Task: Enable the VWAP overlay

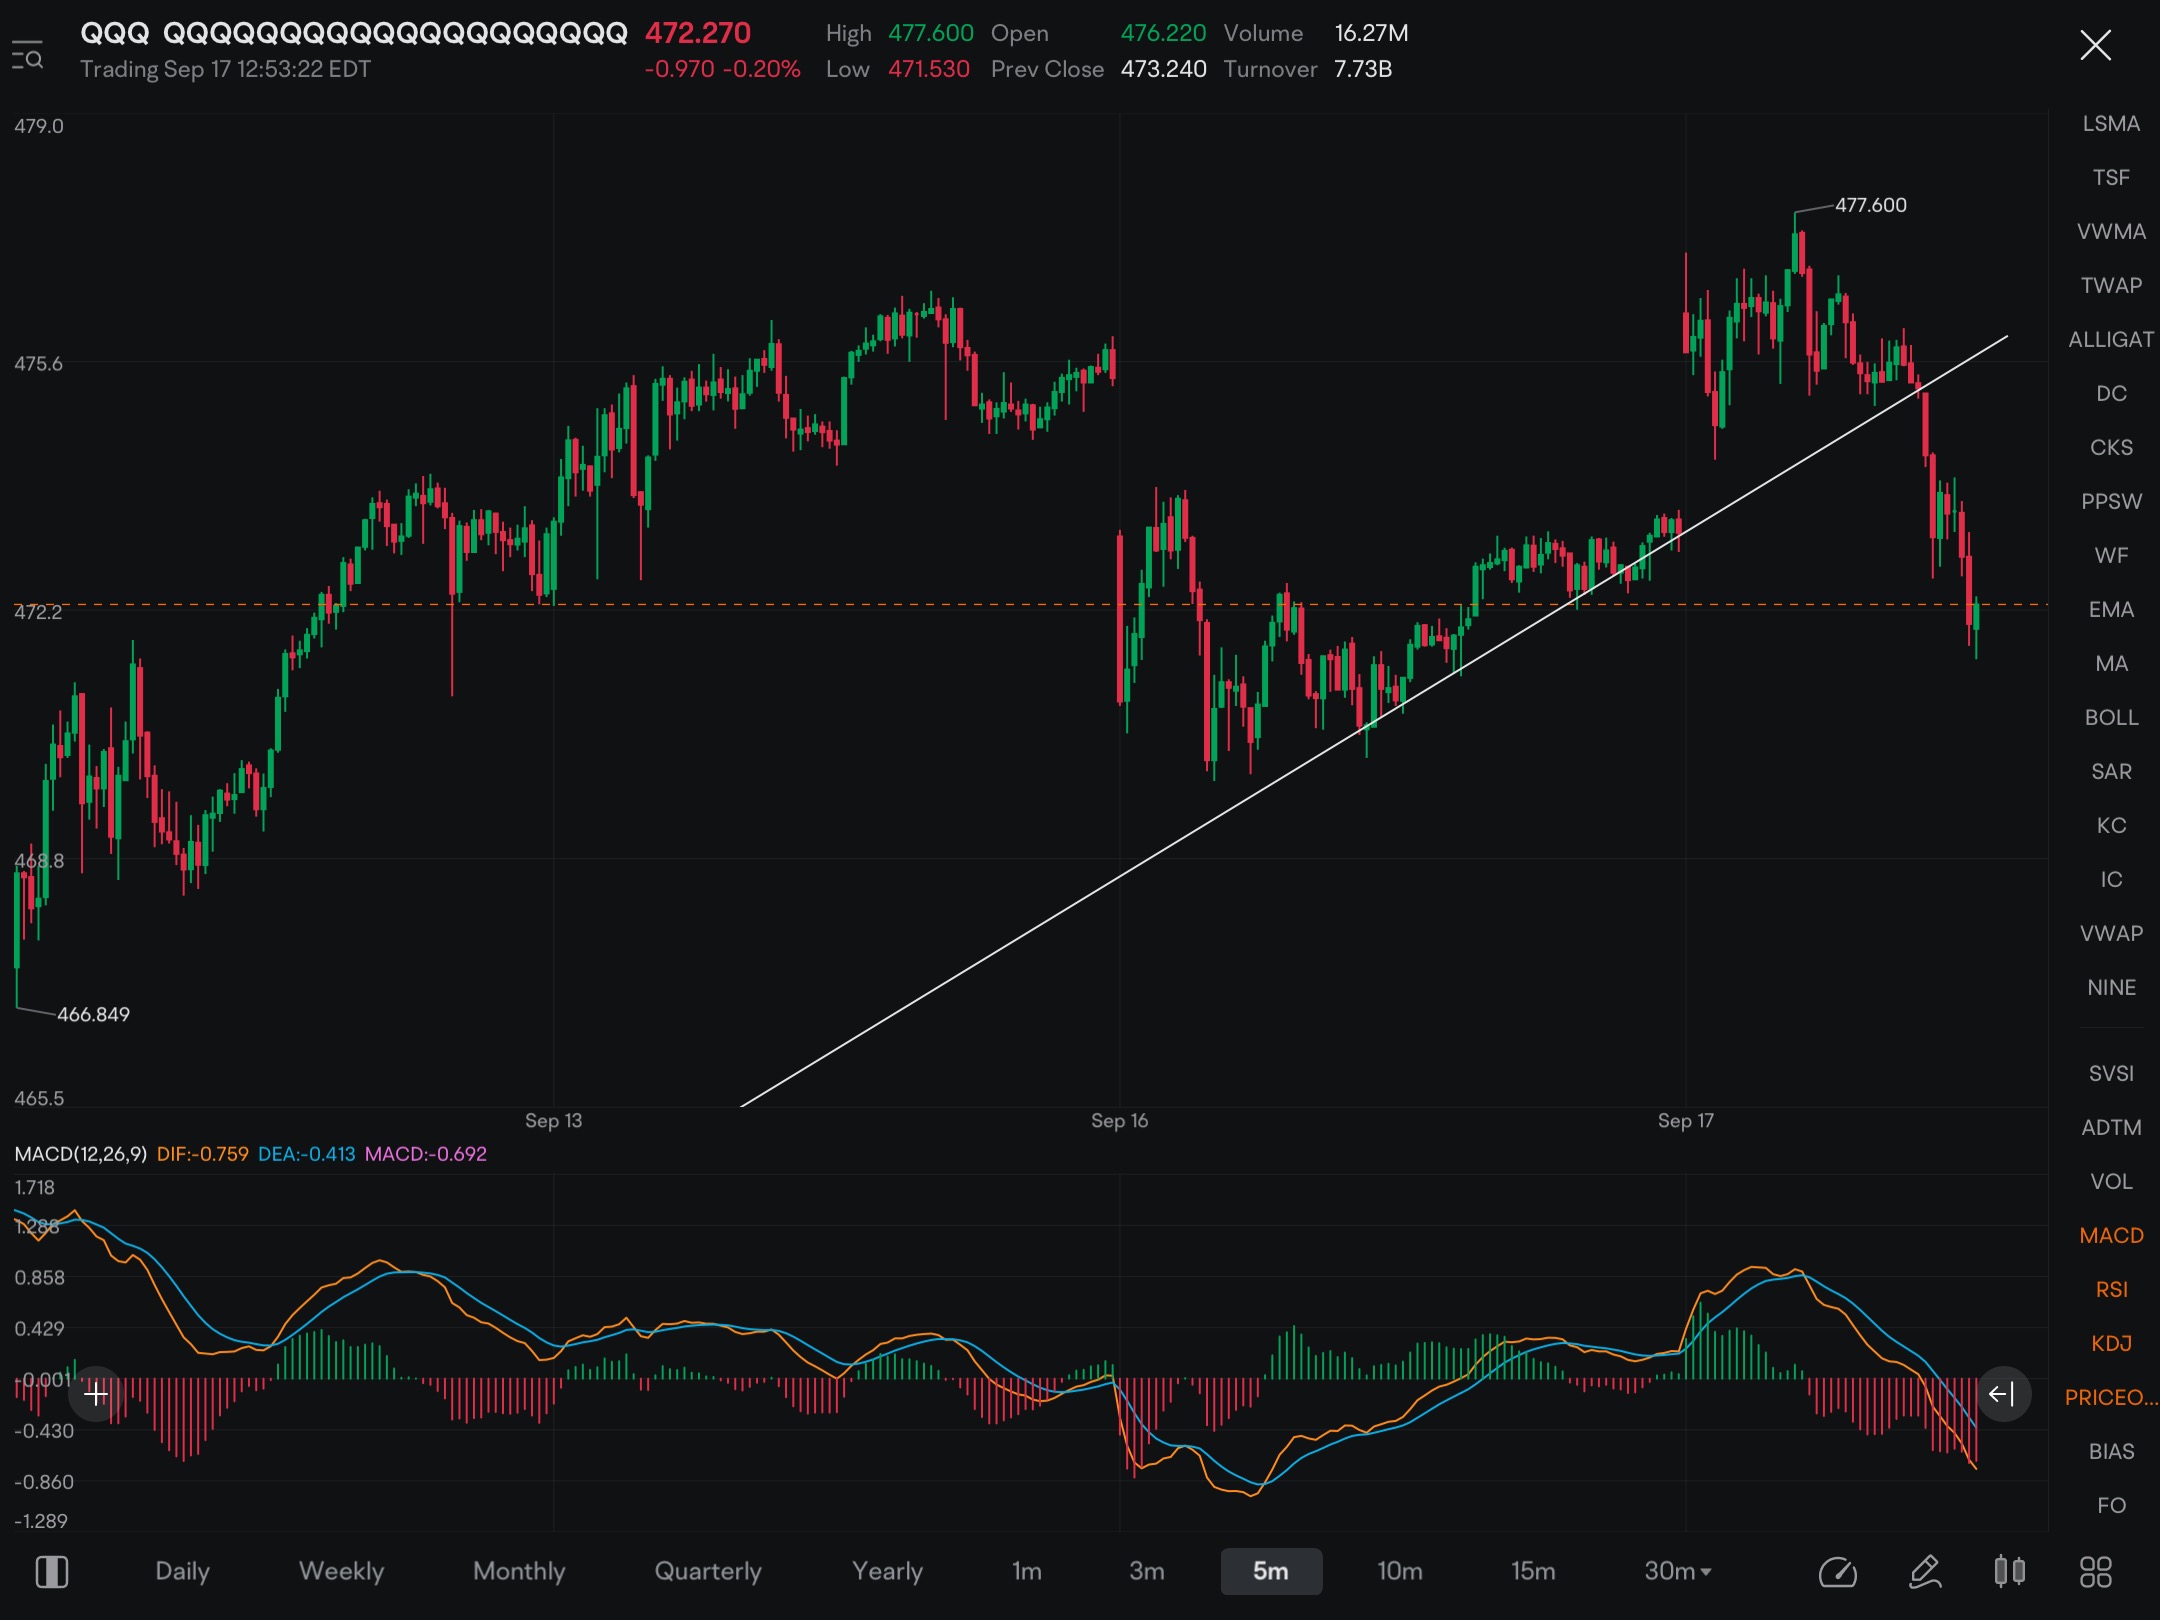Action: pos(2111,933)
